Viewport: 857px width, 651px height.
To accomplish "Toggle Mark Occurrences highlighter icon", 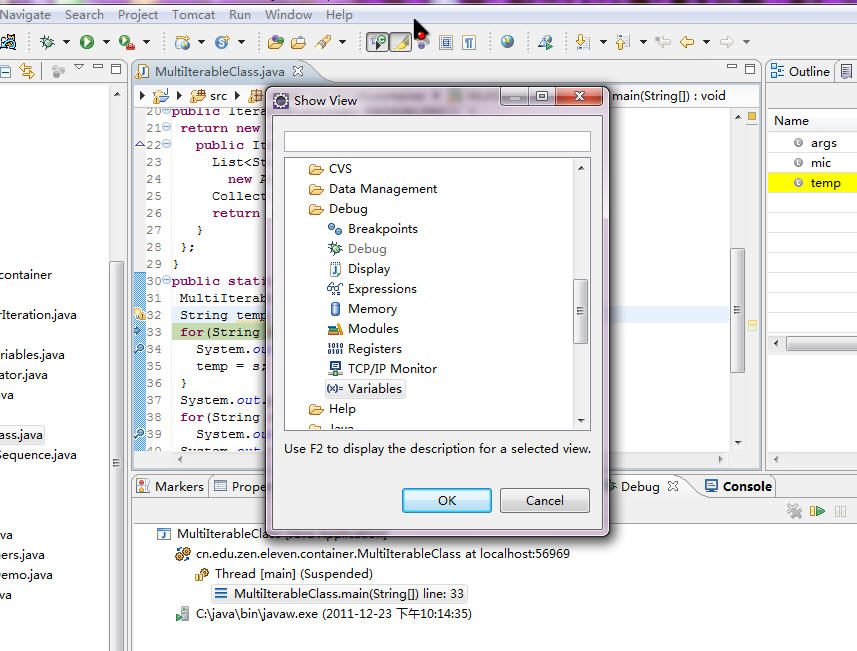I will coord(400,42).
